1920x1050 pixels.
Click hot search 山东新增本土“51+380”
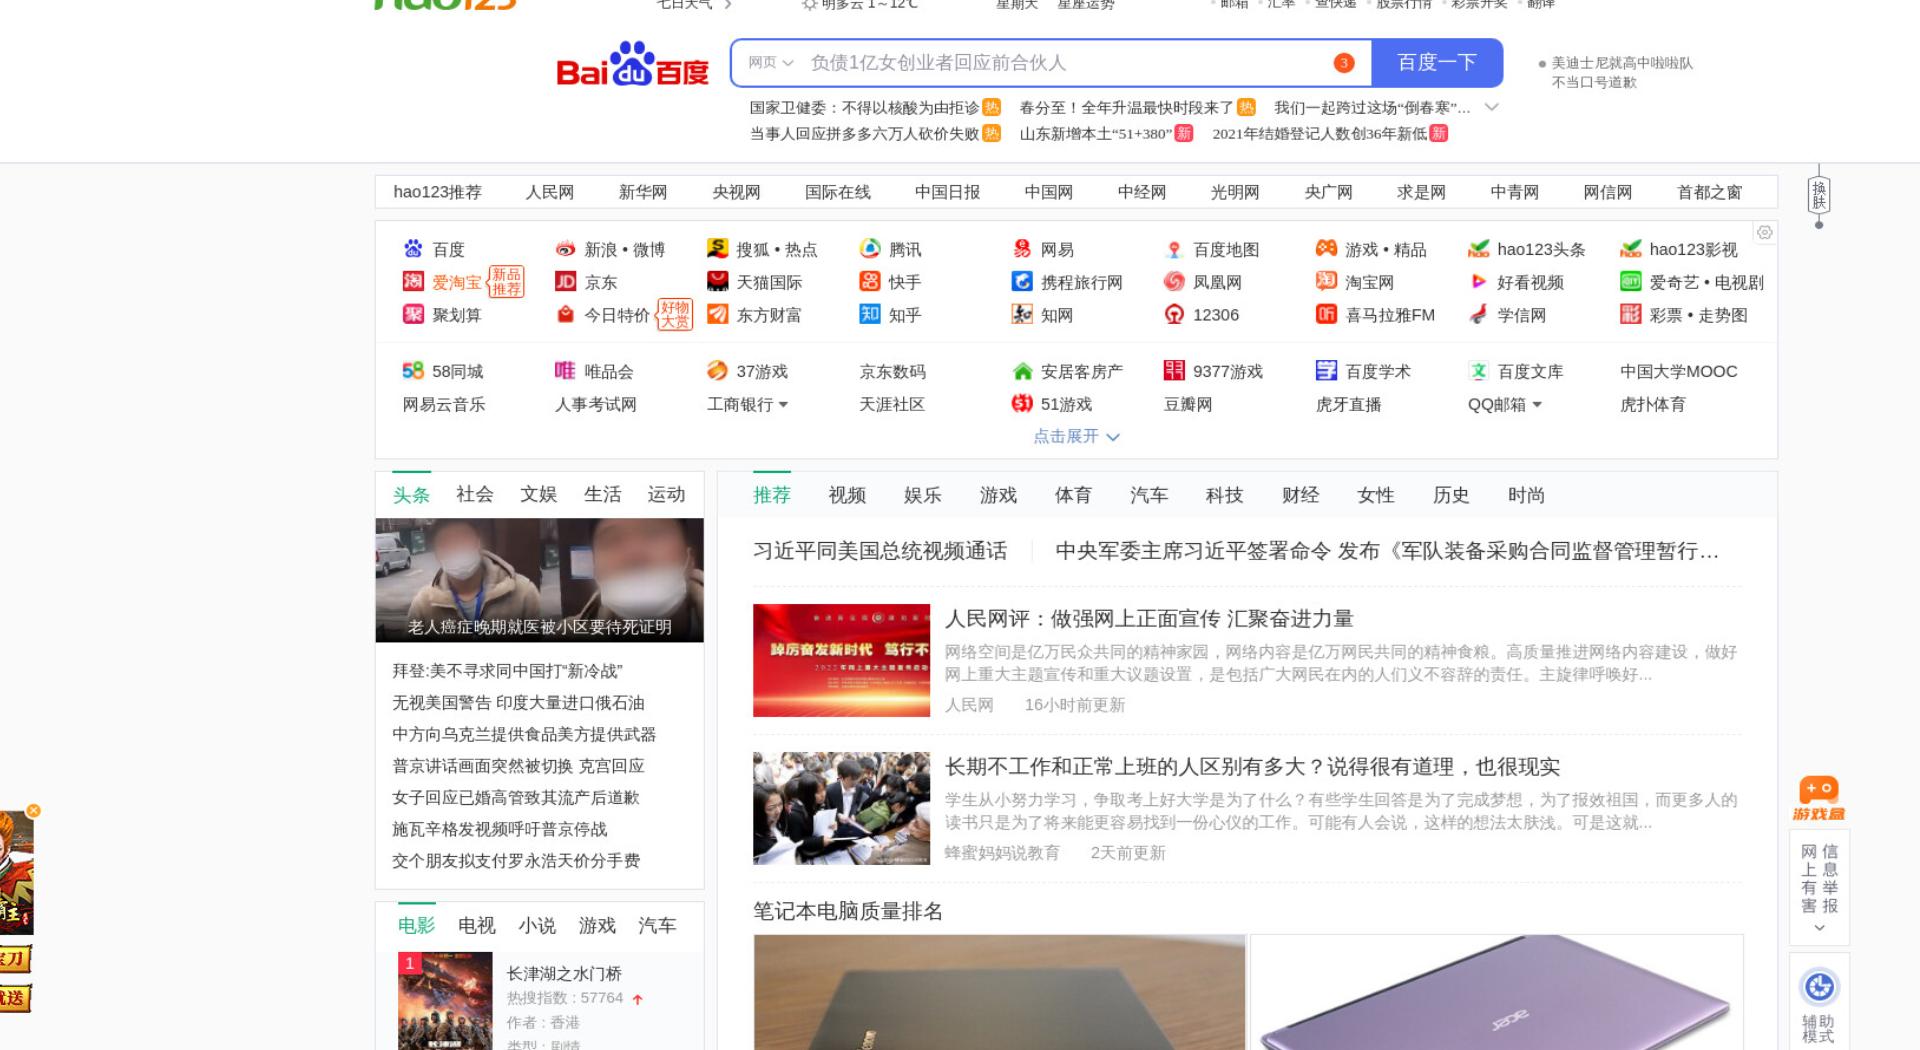coord(1095,134)
